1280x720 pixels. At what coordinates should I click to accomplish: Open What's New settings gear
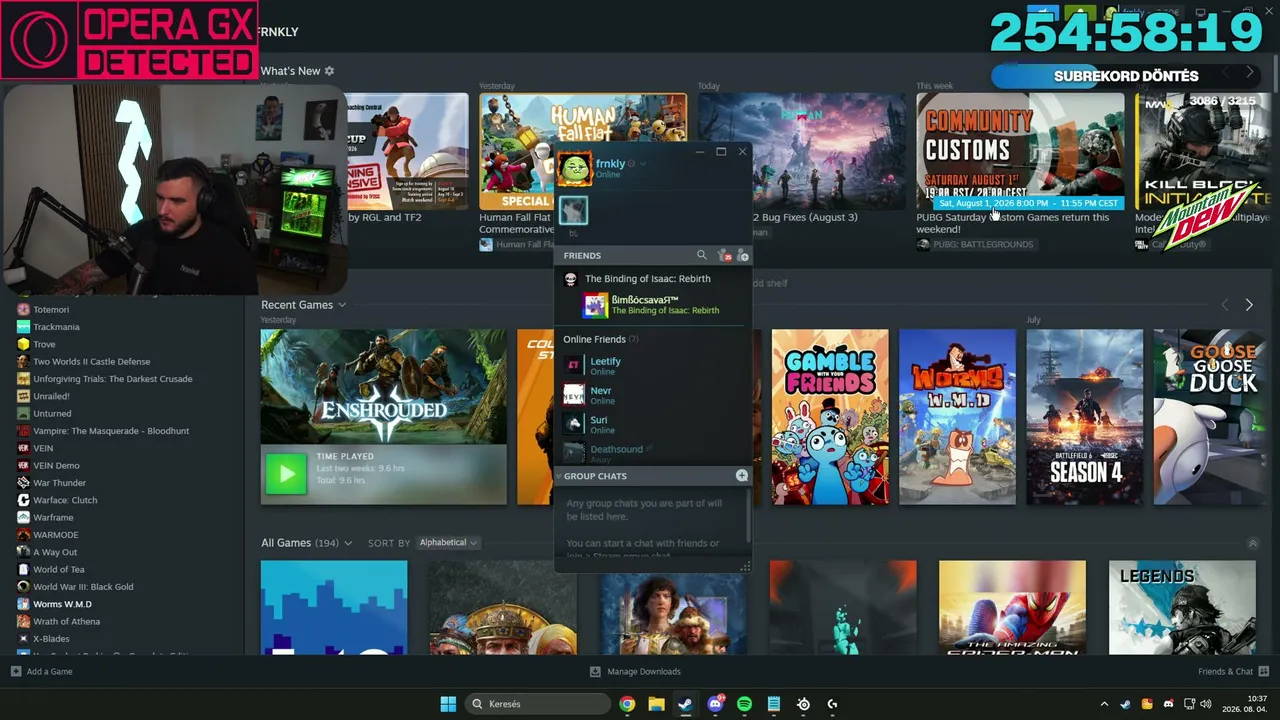click(329, 71)
